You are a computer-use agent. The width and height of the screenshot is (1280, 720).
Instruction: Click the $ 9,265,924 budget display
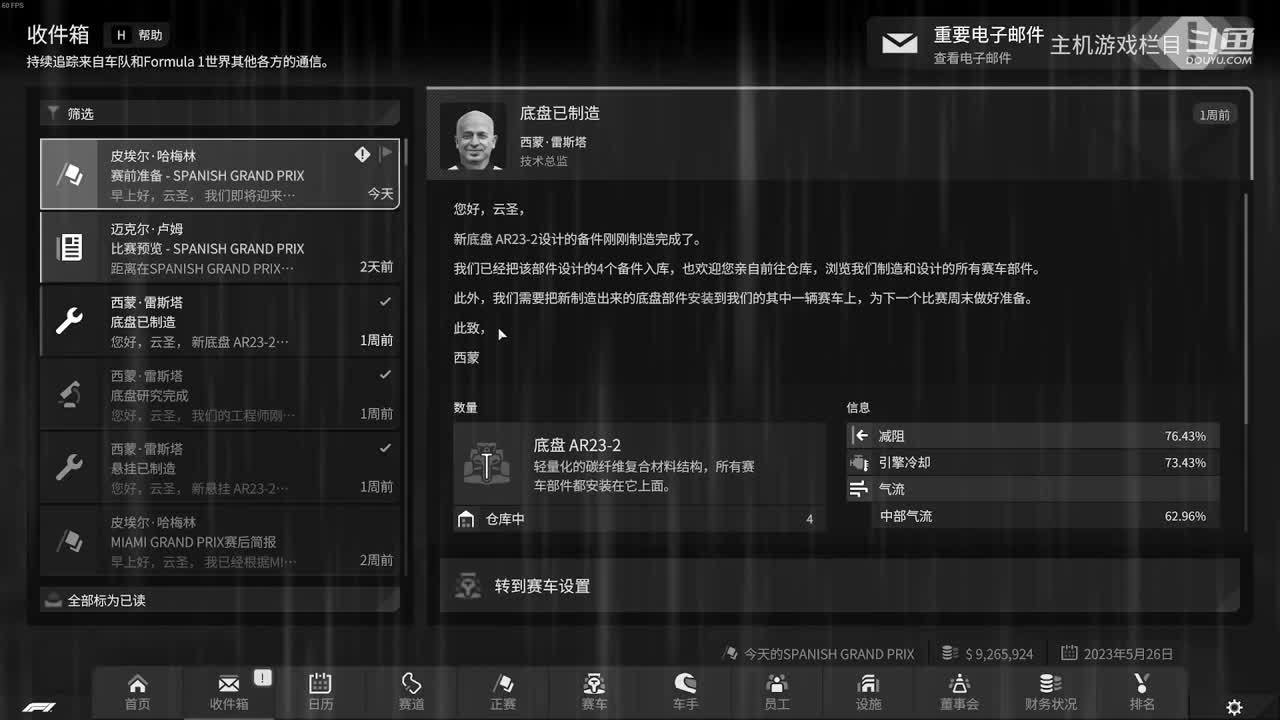coord(988,654)
